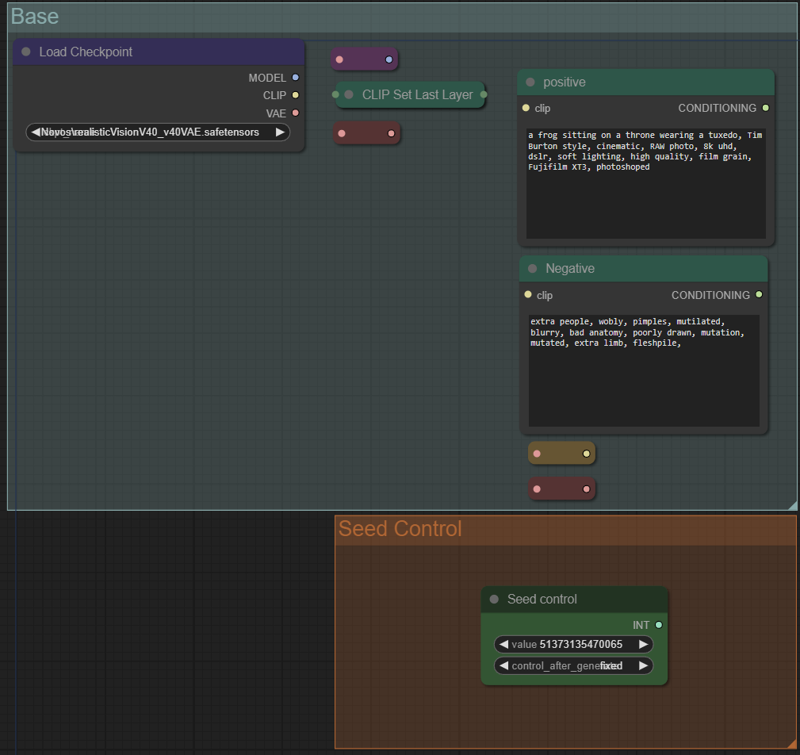Viewport: 800px width, 755px height.
Task: Increase the seed value using right arrow
Action: (643, 645)
